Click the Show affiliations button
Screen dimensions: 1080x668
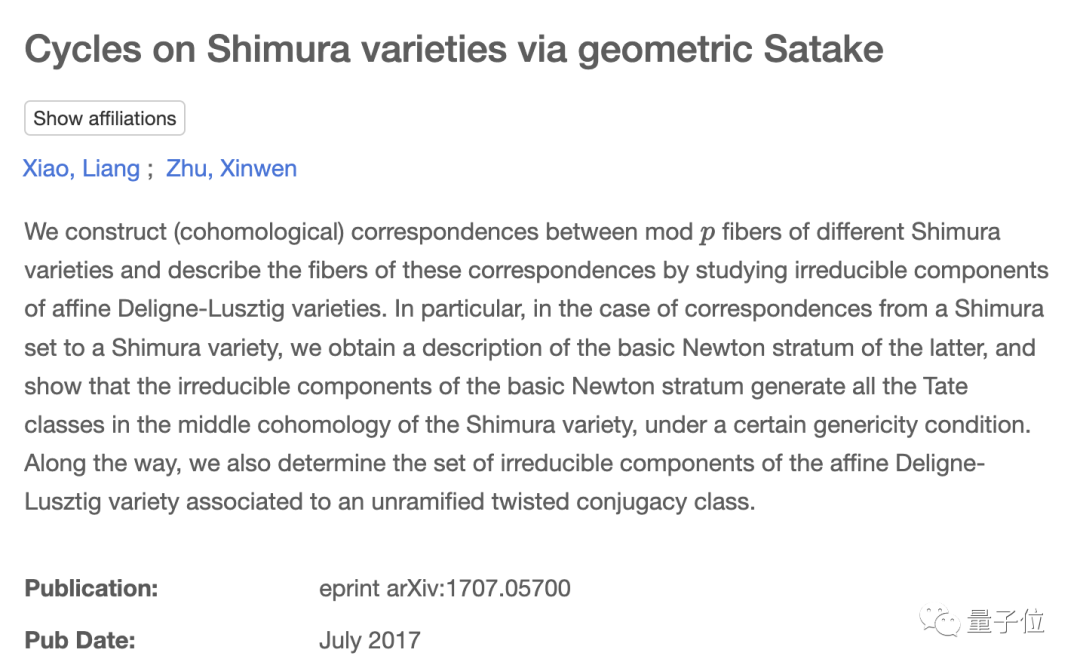click(x=105, y=118)
